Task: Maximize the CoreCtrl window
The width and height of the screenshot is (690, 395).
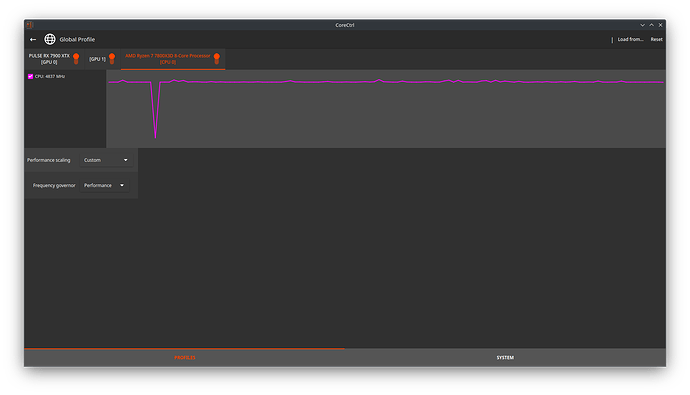Action: click(652, 25)
